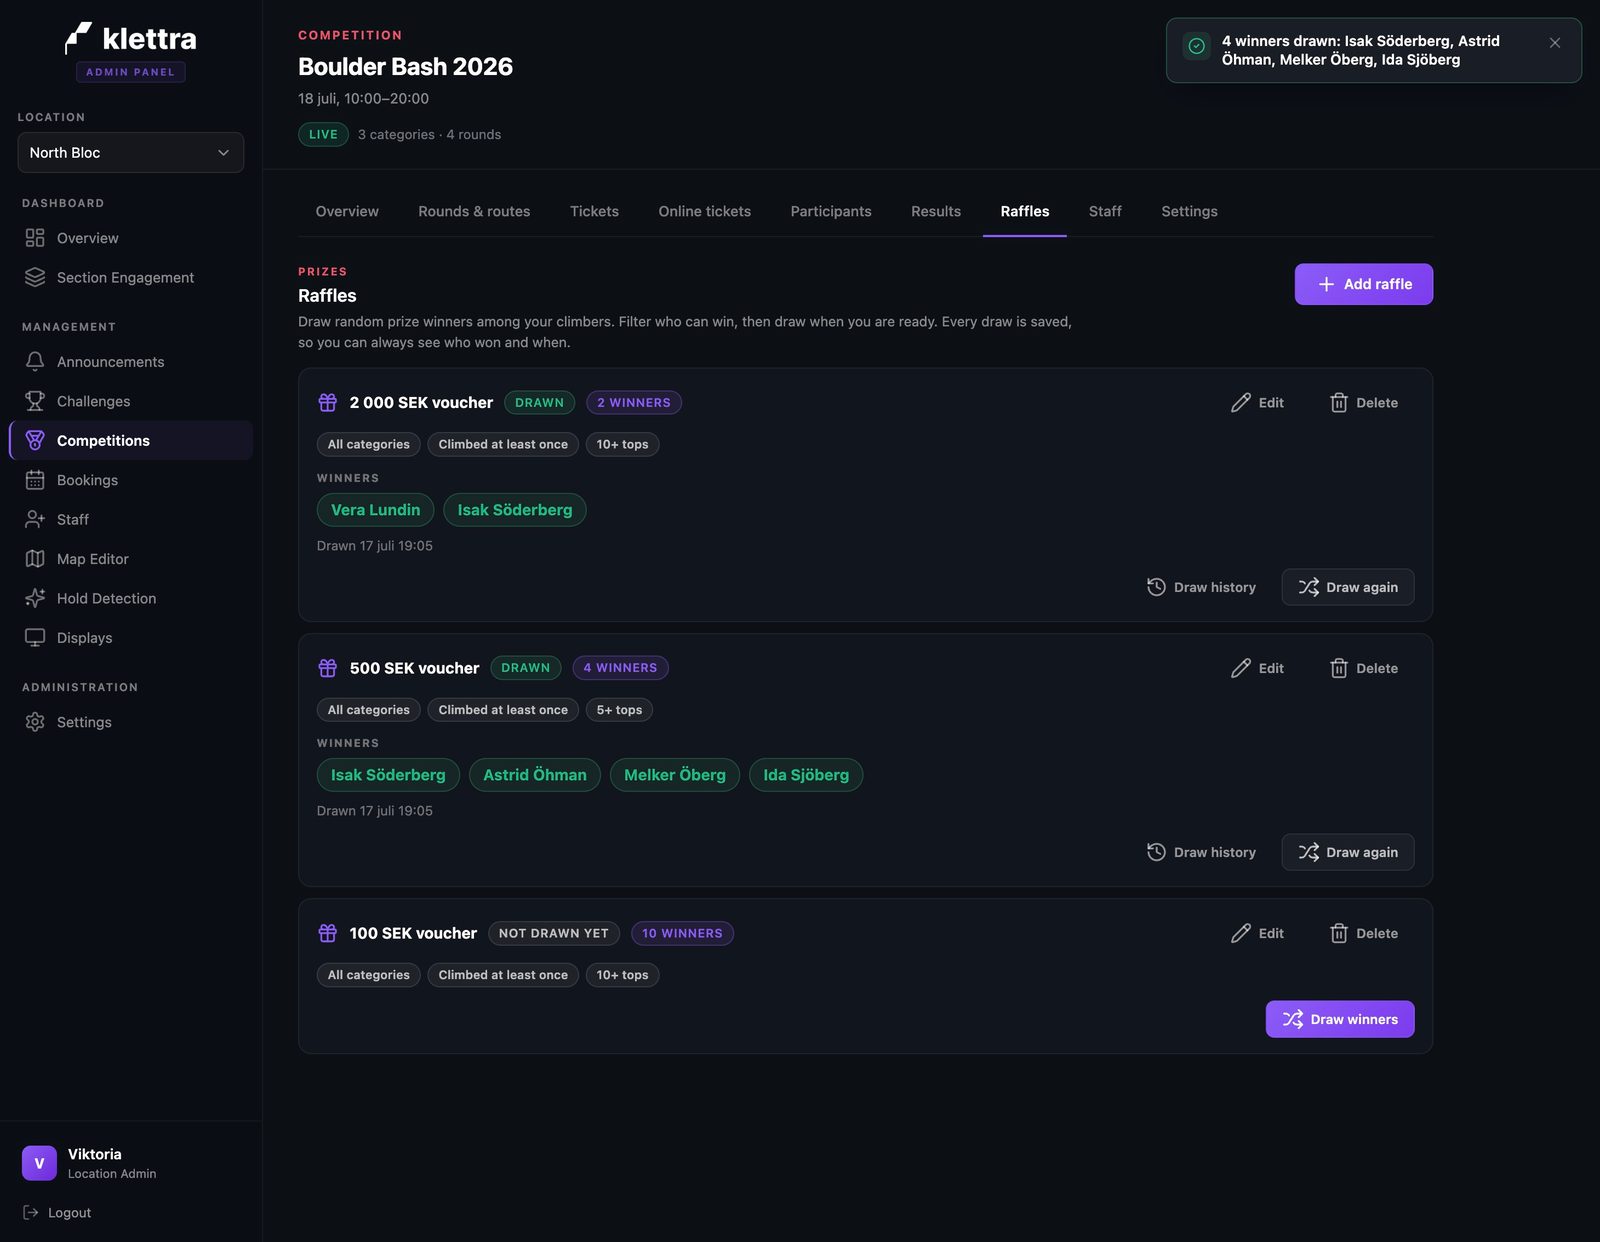
Task: Open Displays monitor icon
Action: [x=35, y=638]
